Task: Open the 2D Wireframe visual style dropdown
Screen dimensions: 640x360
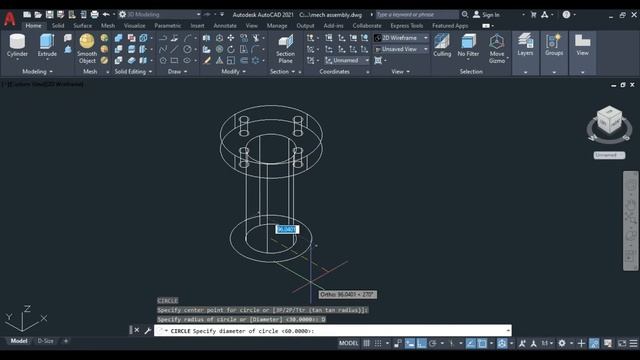Action: (x=401, y=38)
